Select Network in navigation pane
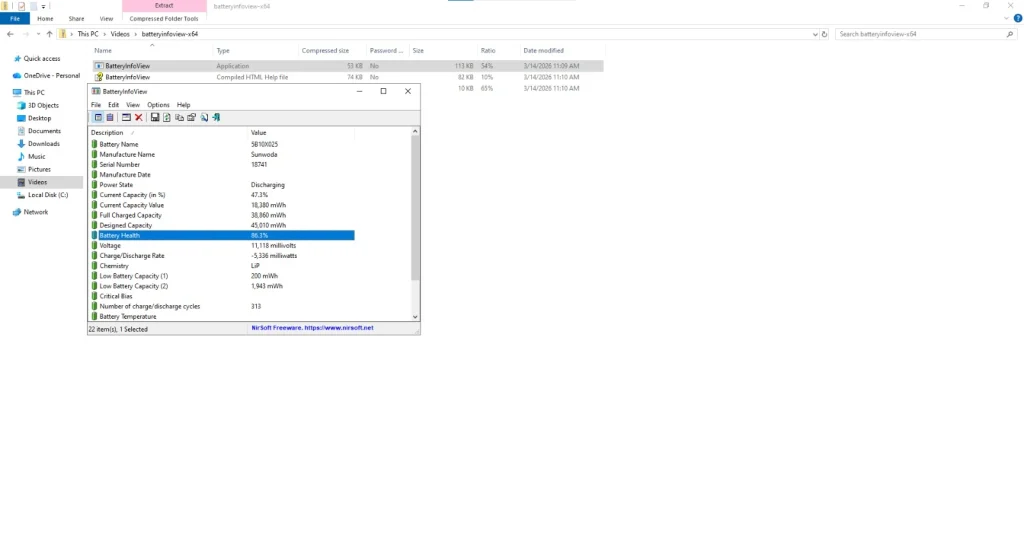The height and width of the screenshot is (535, 1024). coord(35,212)
